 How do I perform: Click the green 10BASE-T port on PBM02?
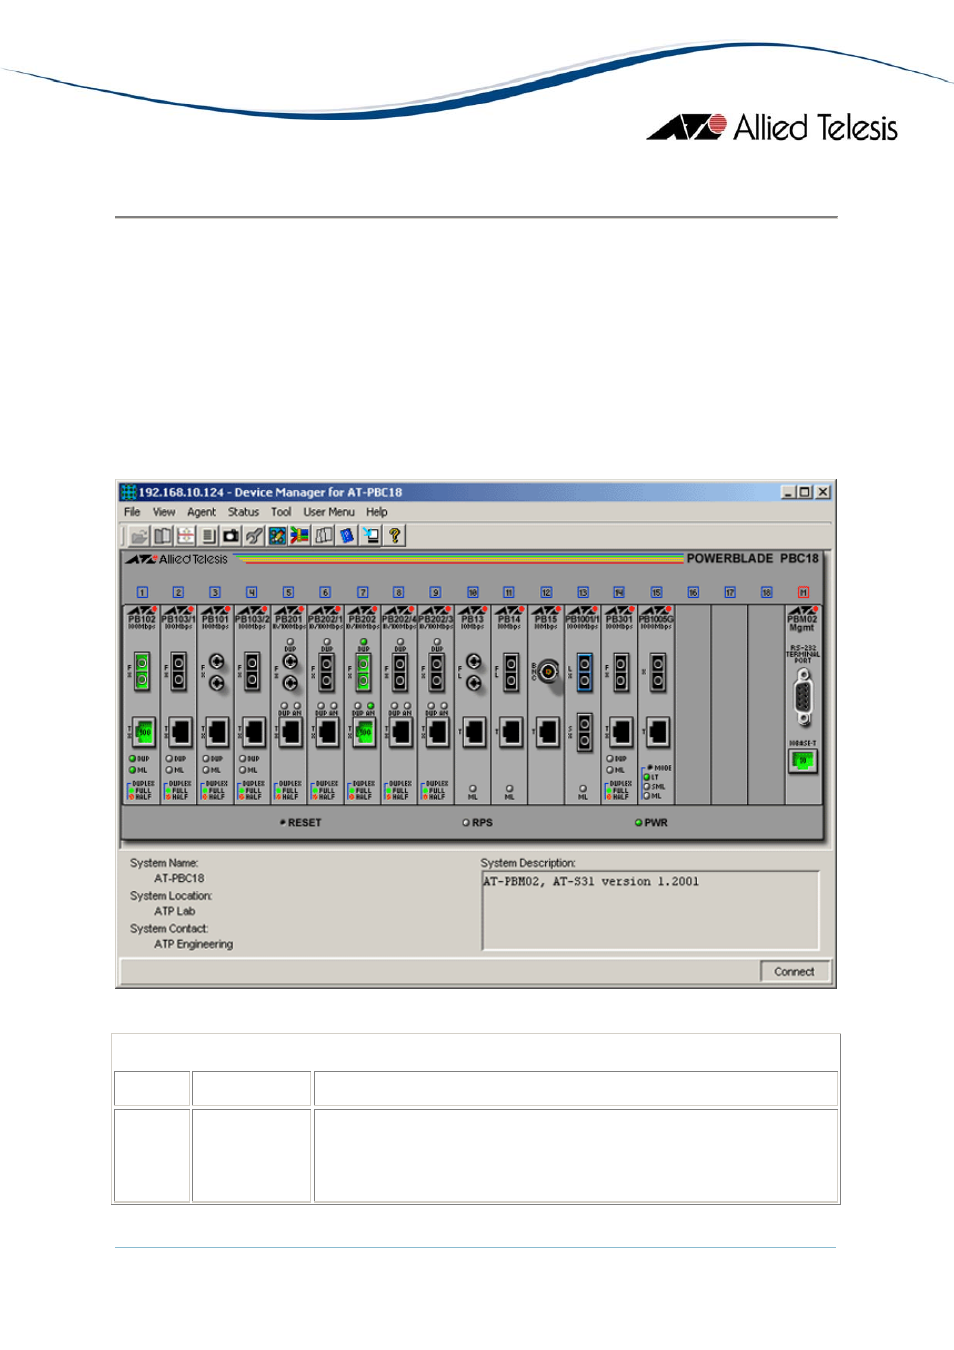pos(802,761)
